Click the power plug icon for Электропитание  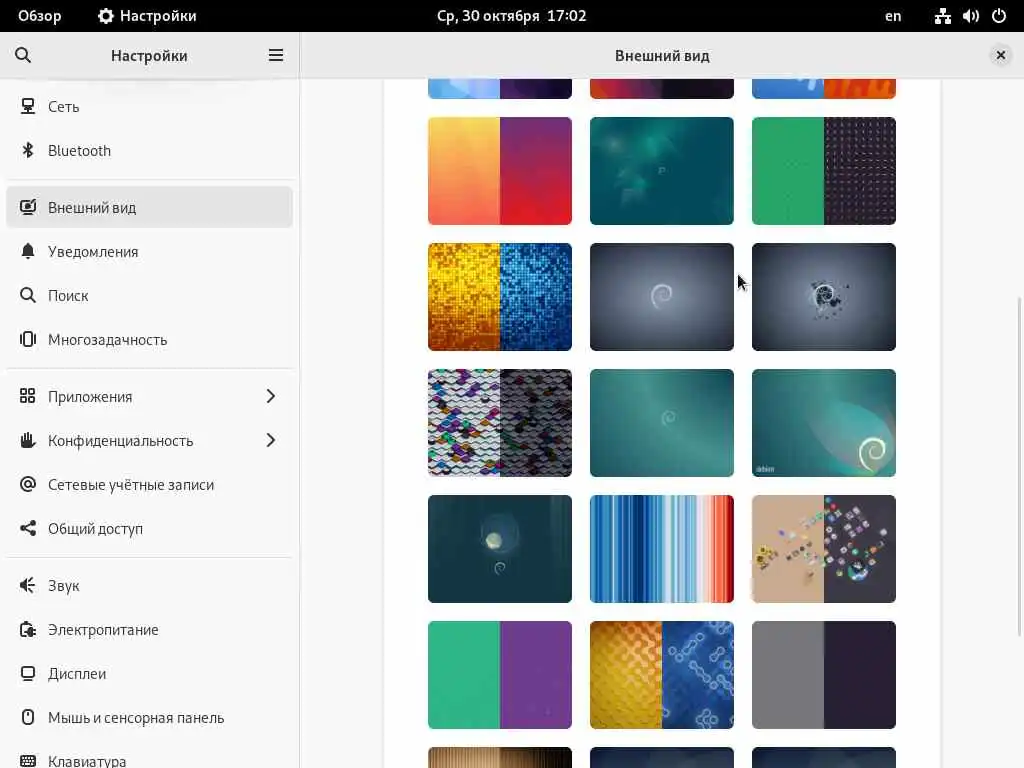(x=27, y=630)
